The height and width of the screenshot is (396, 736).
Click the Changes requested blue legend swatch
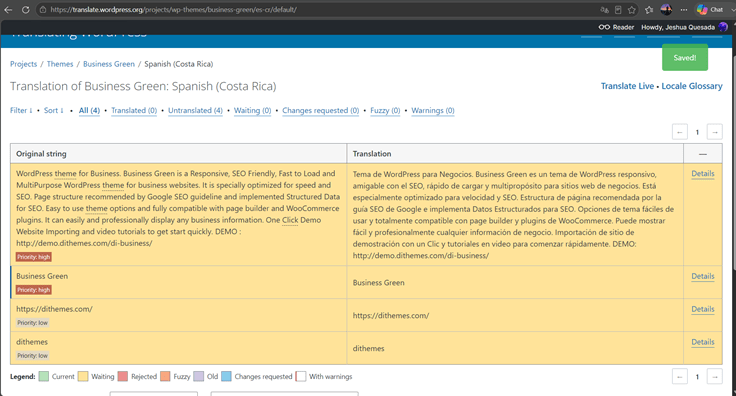[x=226, y=376]
